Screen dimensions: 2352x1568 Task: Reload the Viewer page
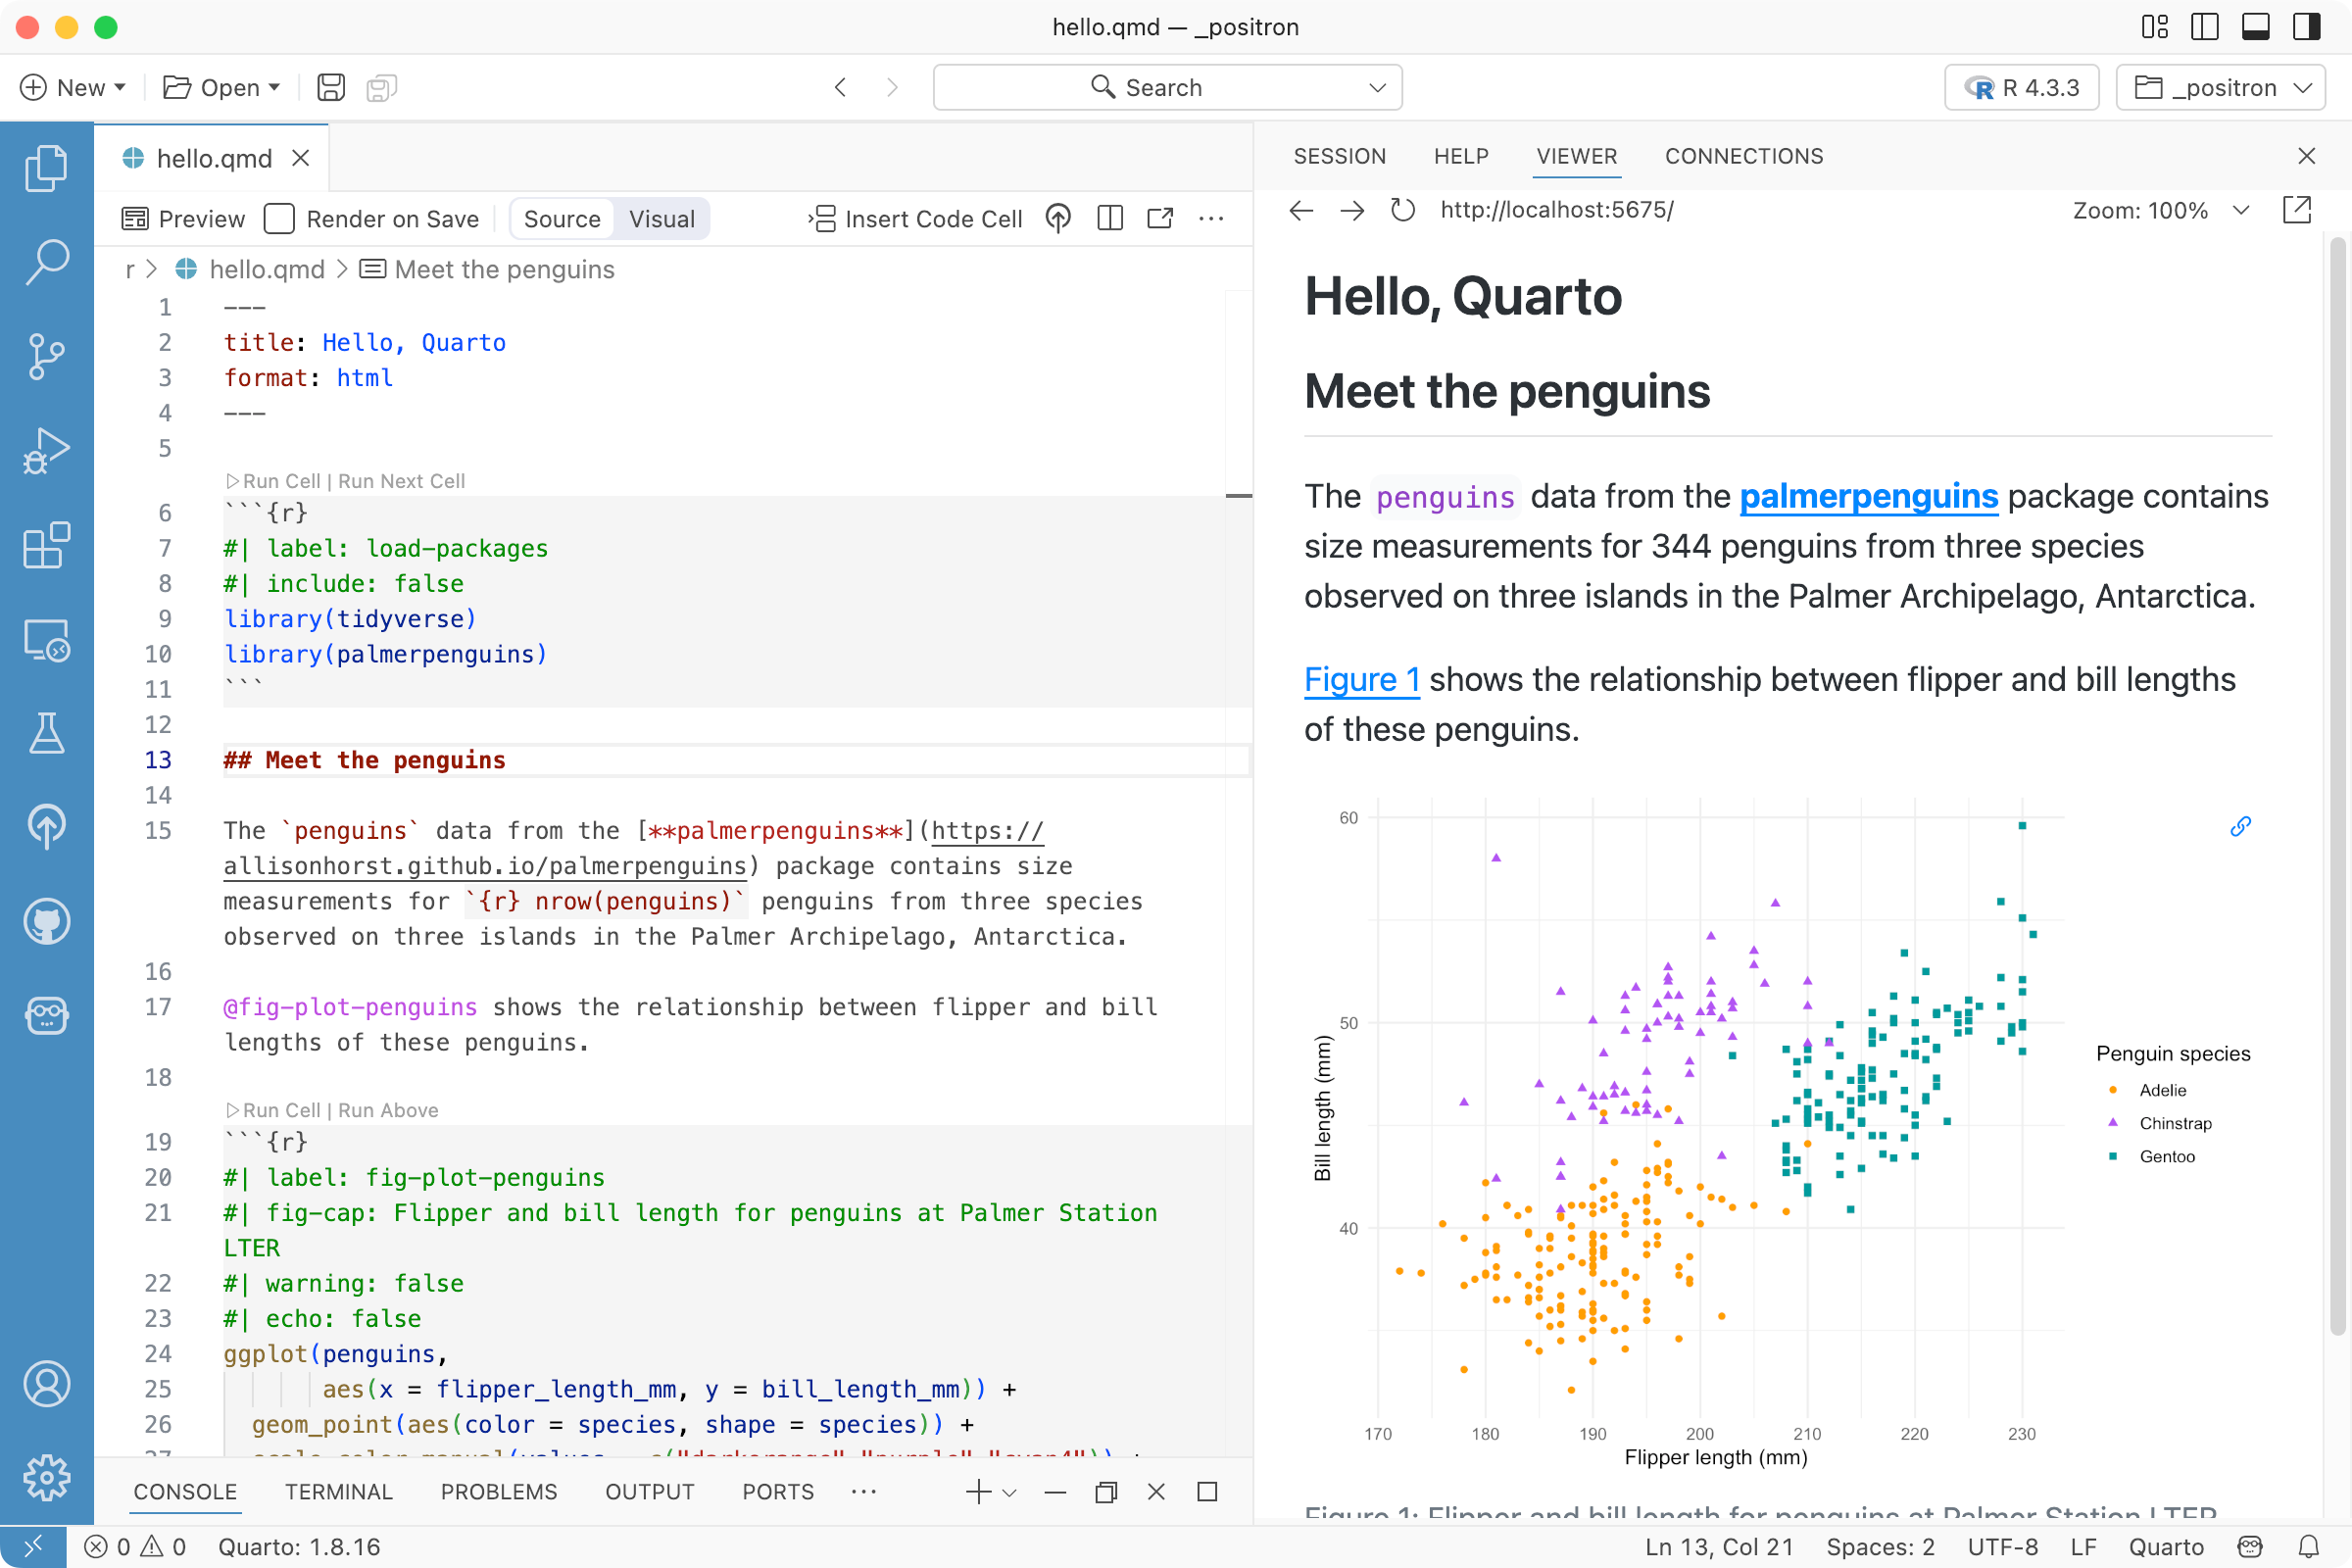point(1402,210)
